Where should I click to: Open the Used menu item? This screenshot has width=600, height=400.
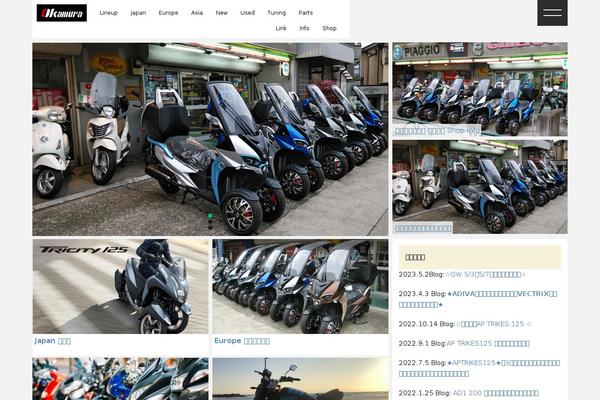248,13
